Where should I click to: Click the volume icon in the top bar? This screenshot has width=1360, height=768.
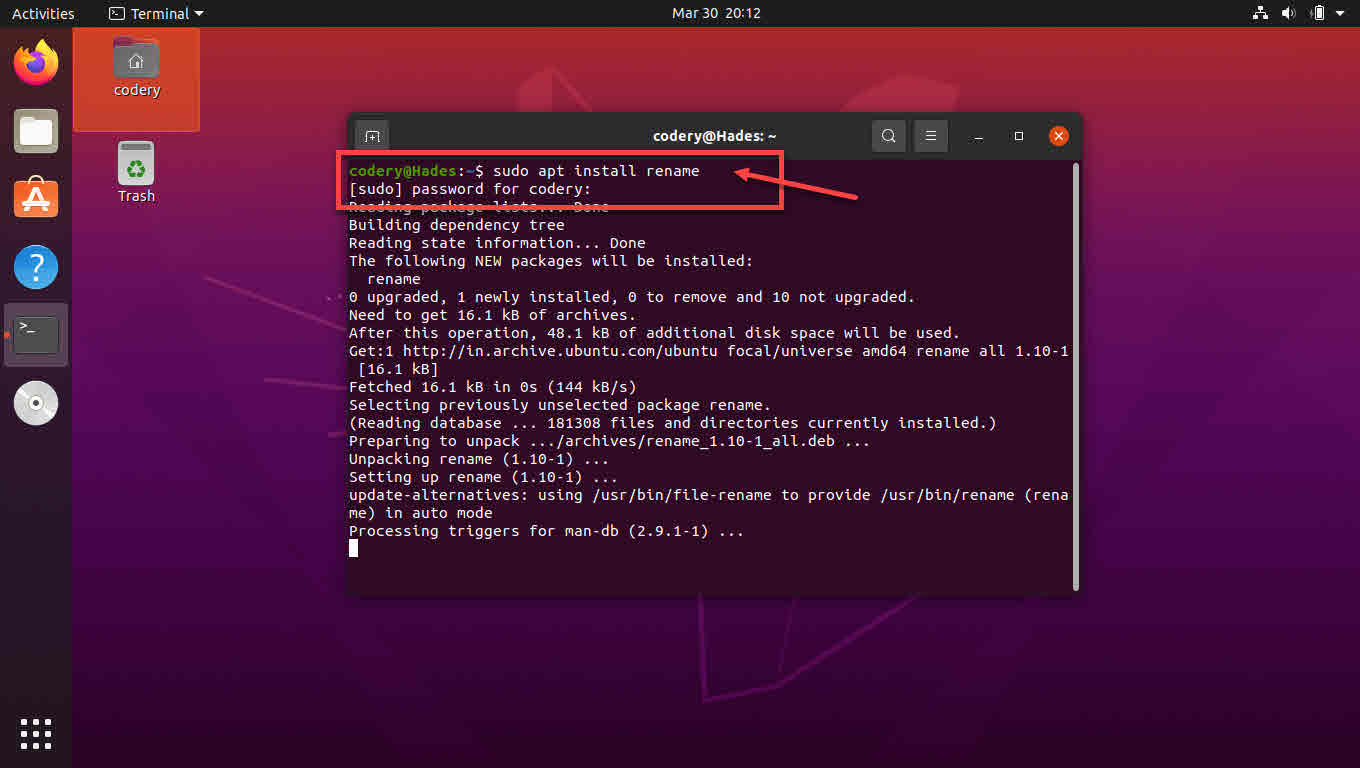[1288, 13]
